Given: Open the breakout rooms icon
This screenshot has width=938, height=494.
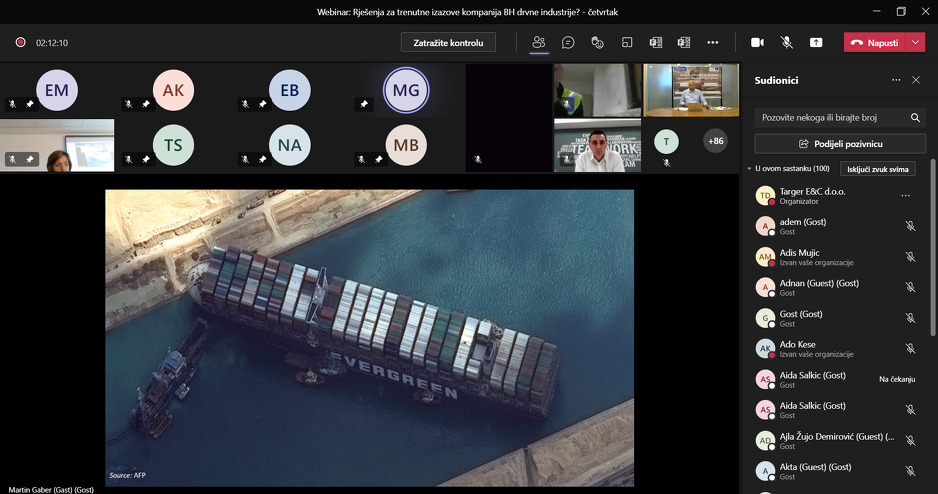Looking at the screenshot, I should tap(626, 42).
